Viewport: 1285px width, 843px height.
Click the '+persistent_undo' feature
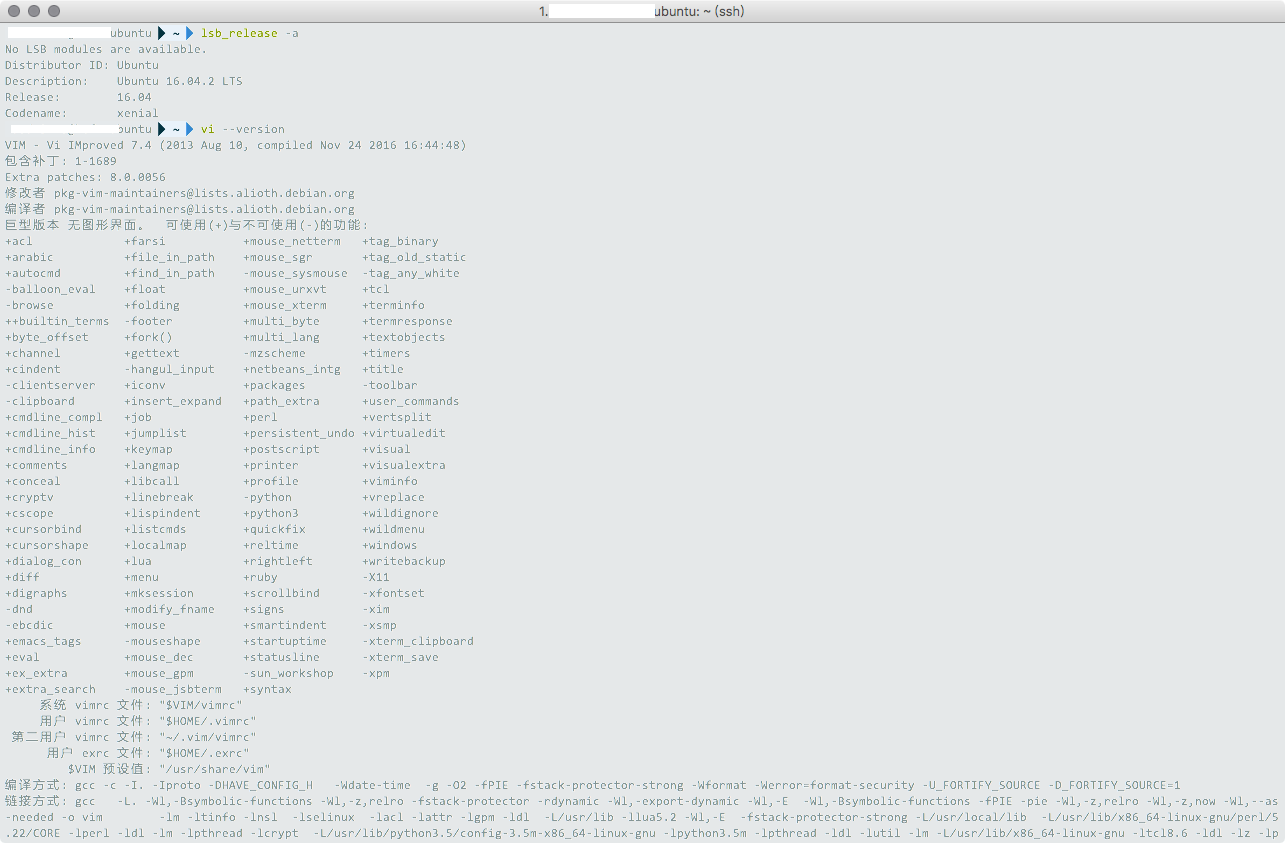click(299, 433)
